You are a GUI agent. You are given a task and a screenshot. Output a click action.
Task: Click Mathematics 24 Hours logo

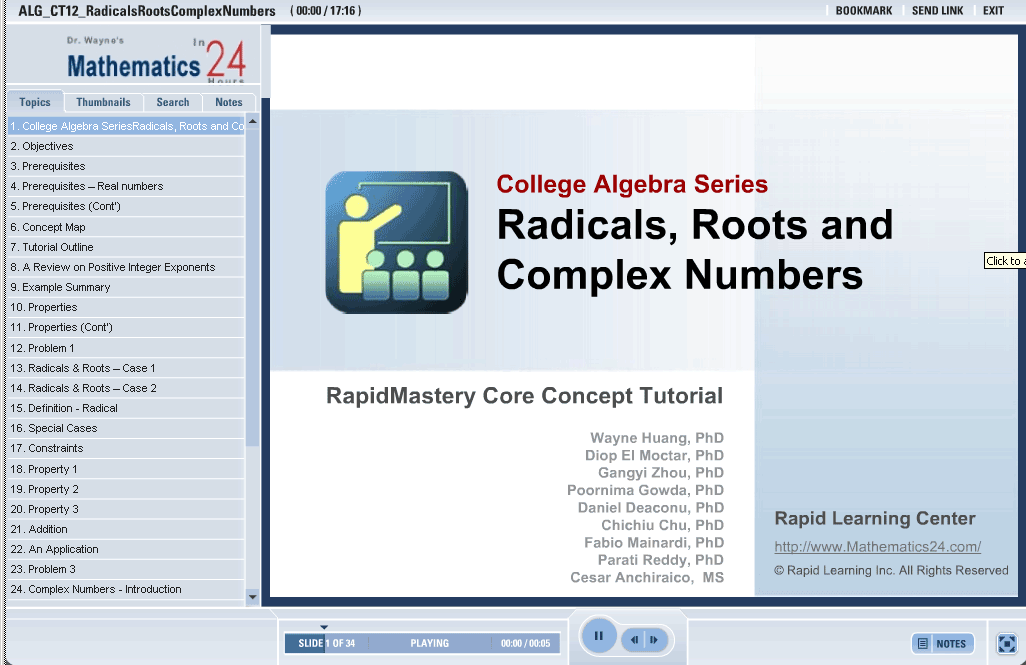pos(155,62)
